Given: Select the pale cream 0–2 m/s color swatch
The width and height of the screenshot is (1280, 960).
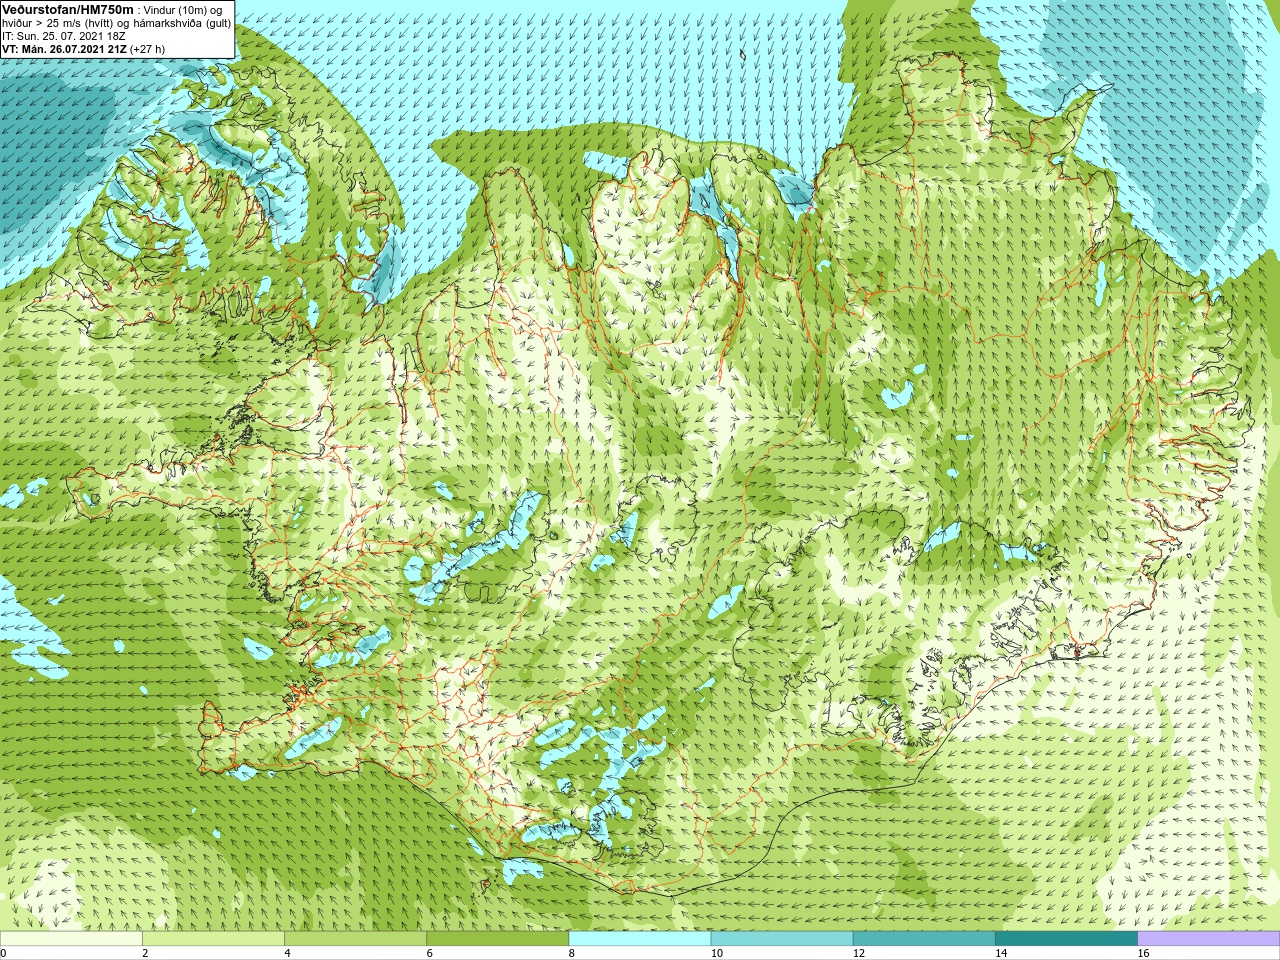Looking at the screenshot, I should pyautogui.click(x=71, y=939).
